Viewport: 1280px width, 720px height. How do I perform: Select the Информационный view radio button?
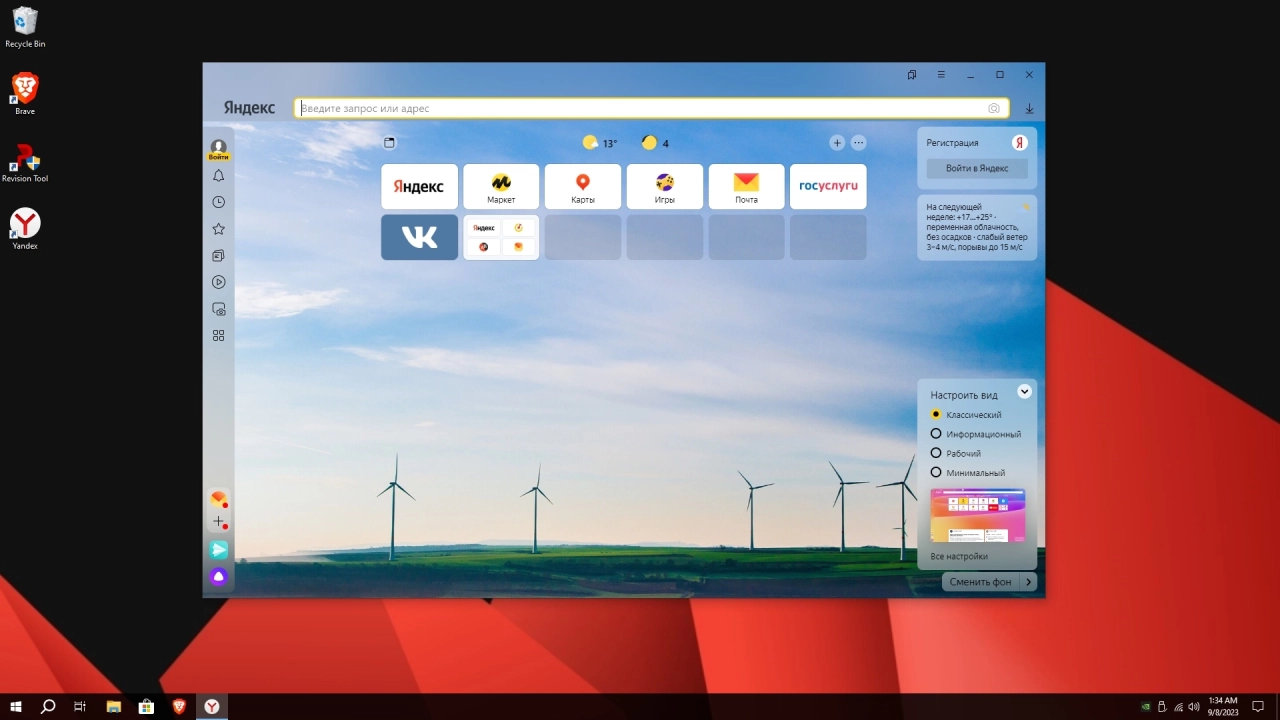click(x=936, y=434)
